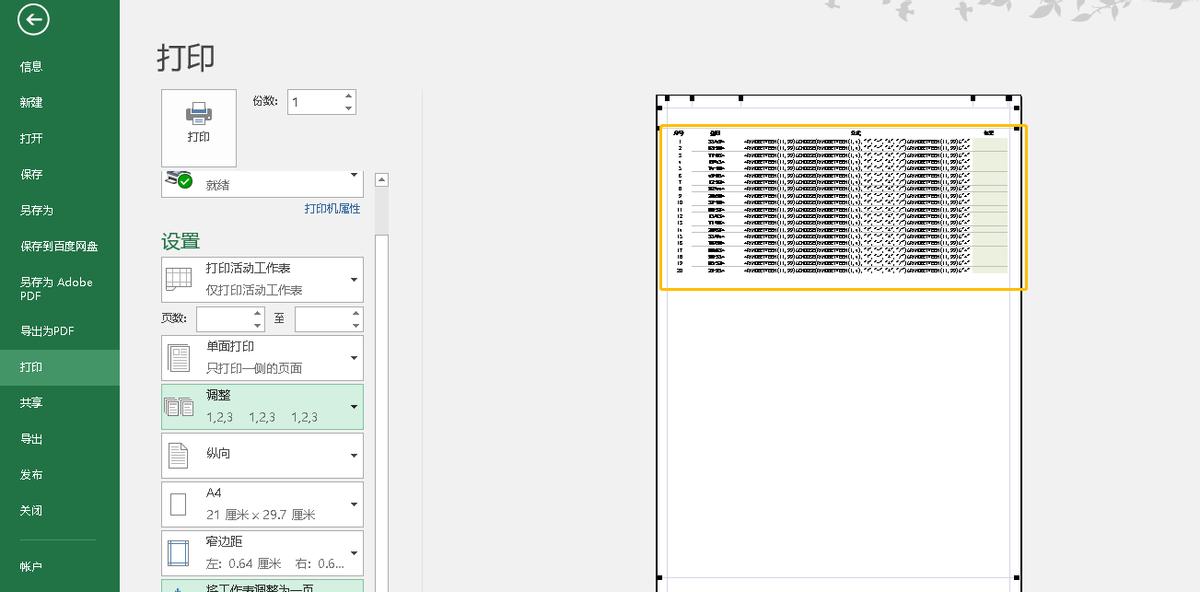The image size is (1200, 592).
Task: Click the collated pages icon beside 调整
Action: coord(179,407)
